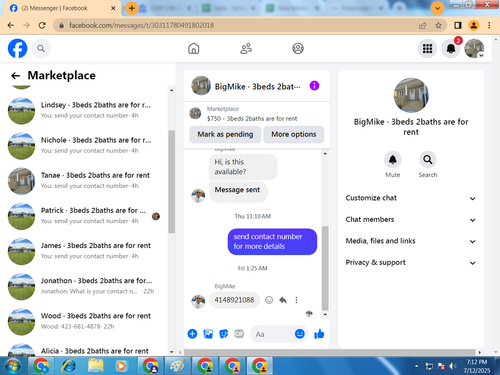This screenshot has width=500, height=375.
Task: Click More options button
Action: click(x=293, y=134)
